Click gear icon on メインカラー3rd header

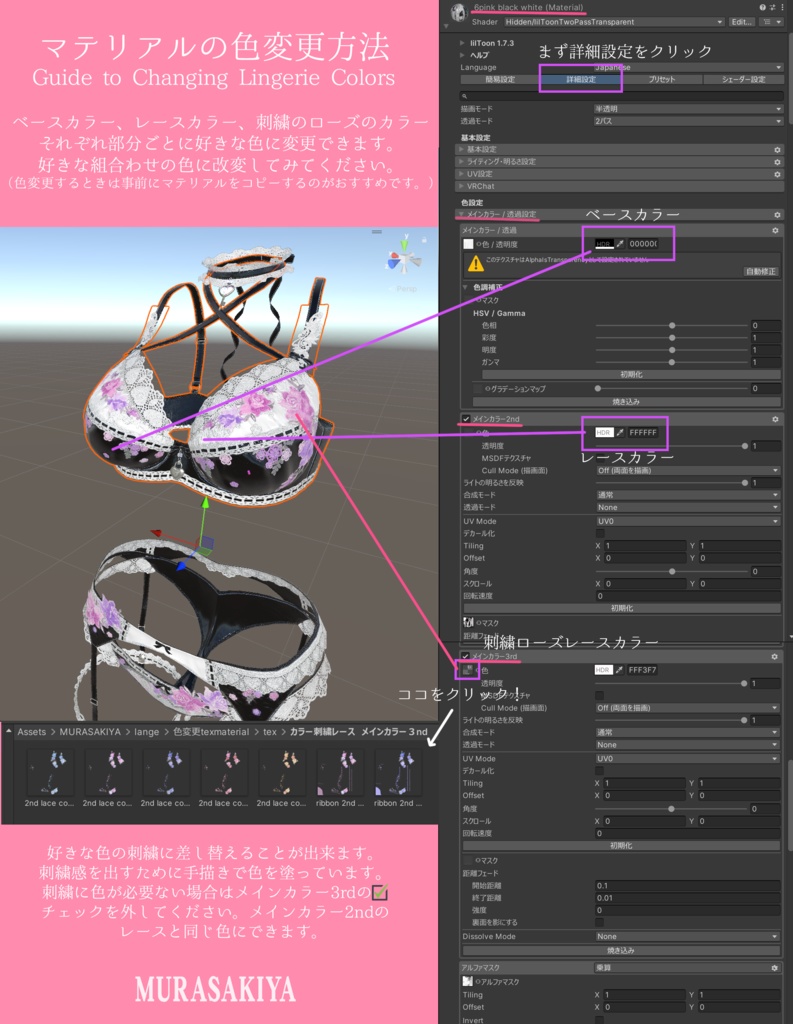pos(775,657)
